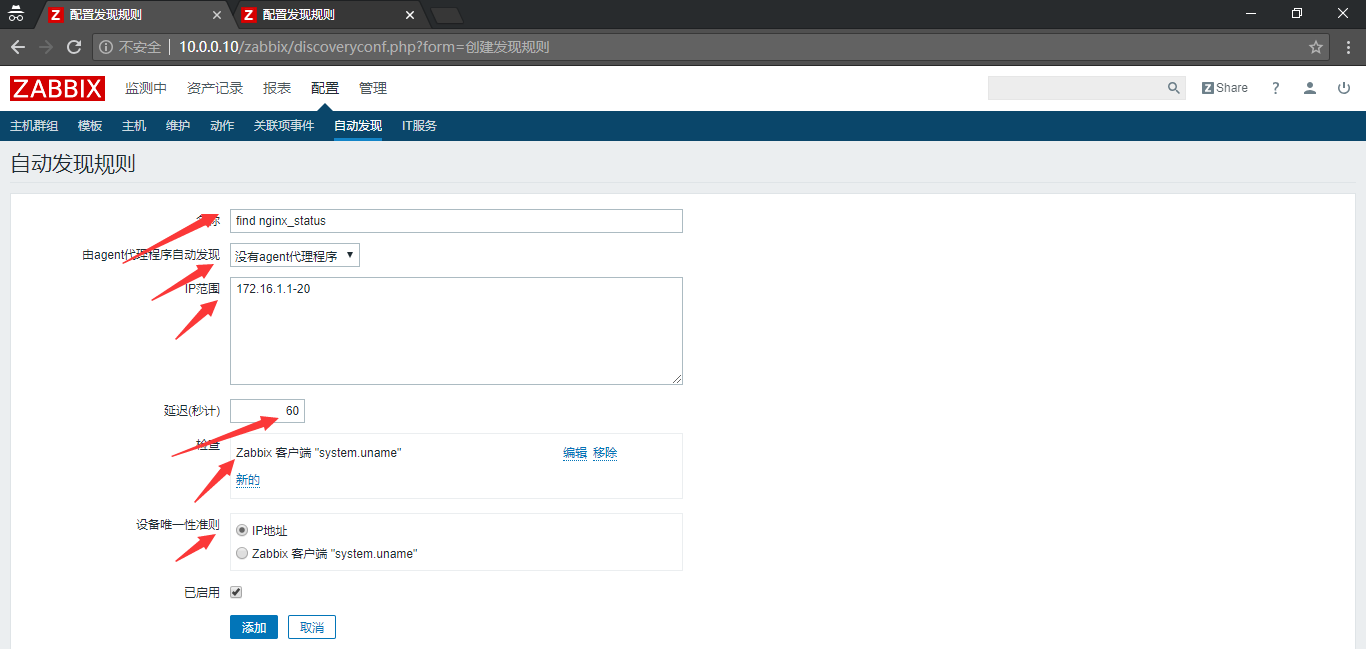Image resolution: width=1366 pixels, height=649 pixels.
Task: Open the user profile icon
Action: tap(1310, 88)
